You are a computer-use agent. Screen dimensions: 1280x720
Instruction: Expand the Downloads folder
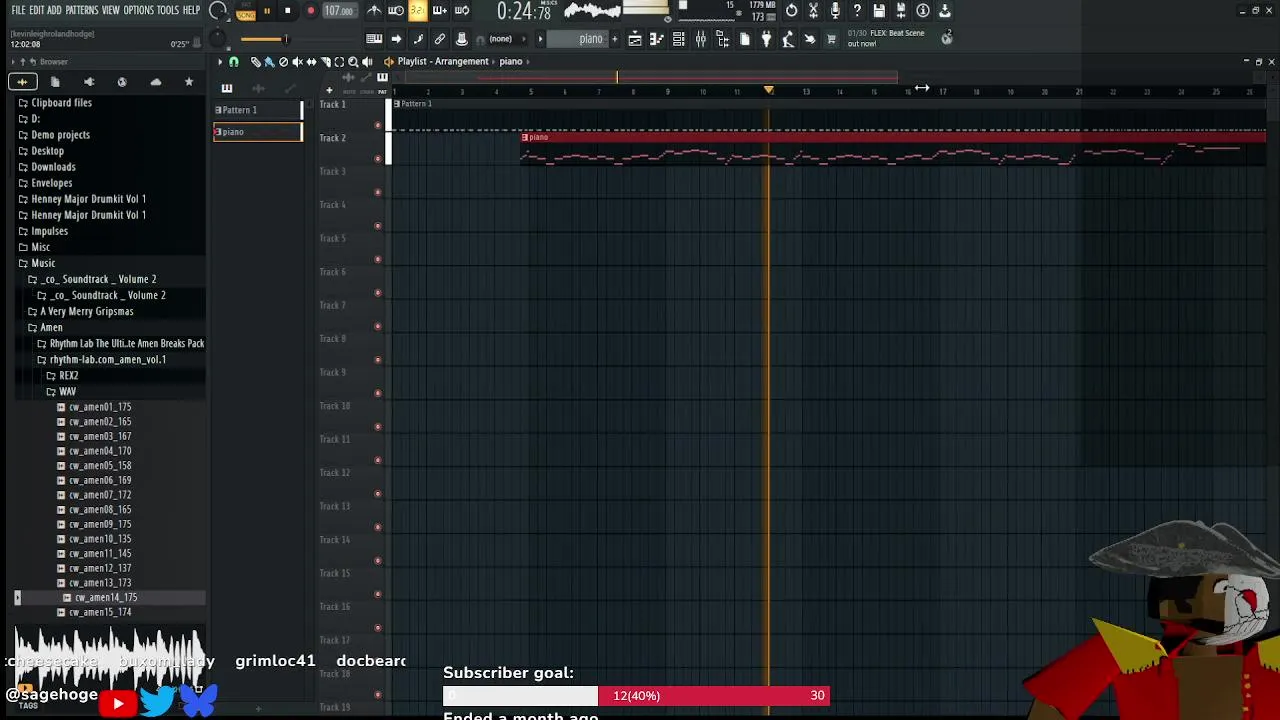[53, 167]
